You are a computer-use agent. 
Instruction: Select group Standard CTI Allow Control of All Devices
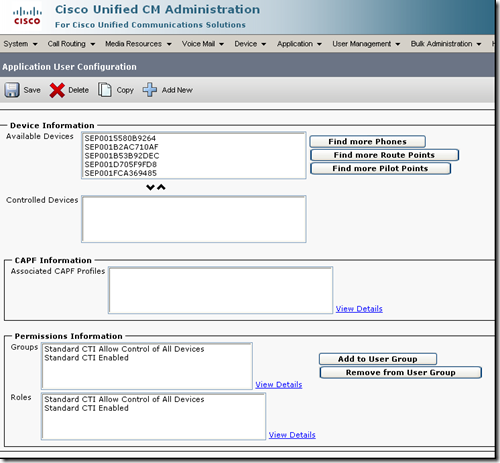click(124, 349)
